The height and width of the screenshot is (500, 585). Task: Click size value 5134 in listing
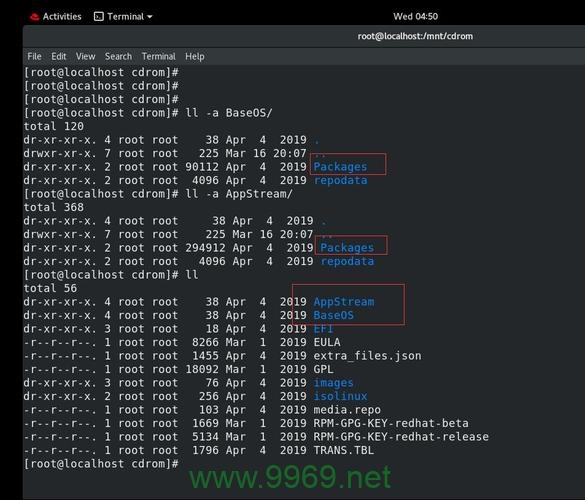[x=206, y=437]
